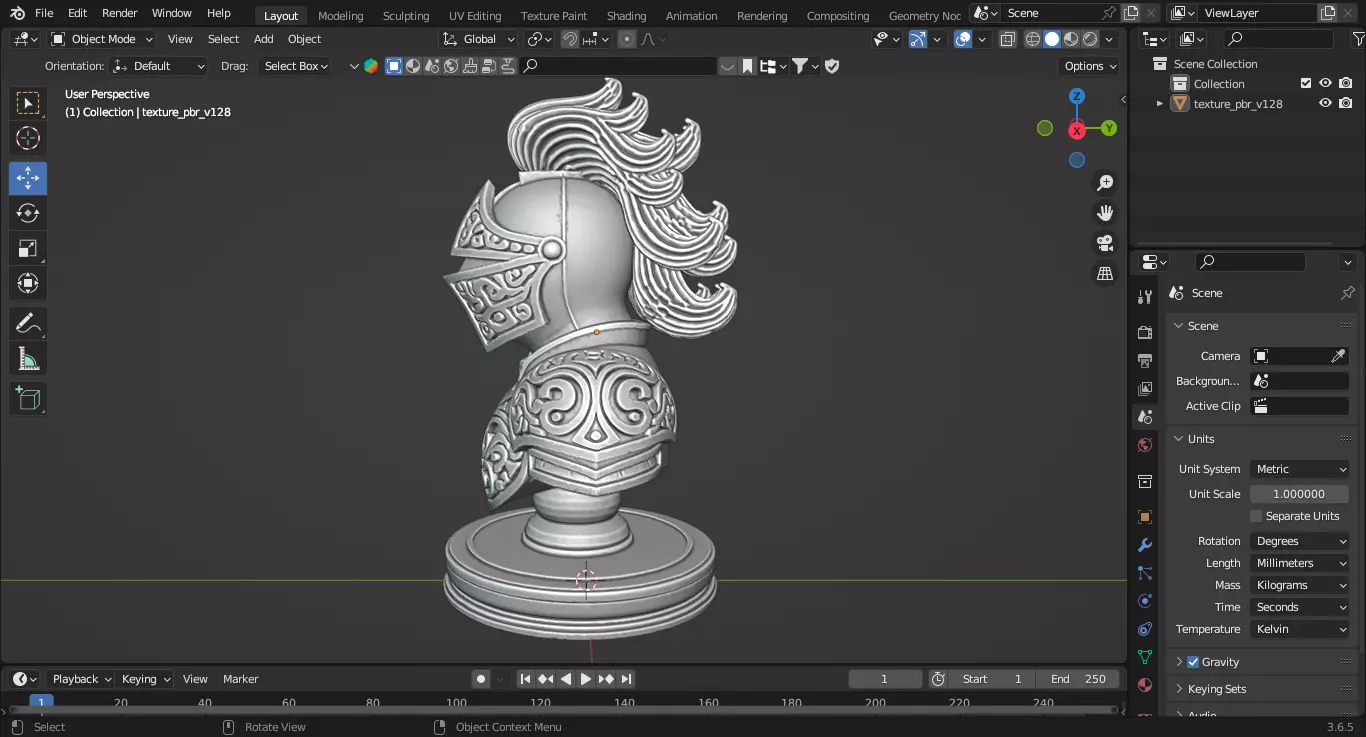Open the Modifiers properties tab
The width and height of the screenshot is (1366, 737).
tap(1145, 545)
